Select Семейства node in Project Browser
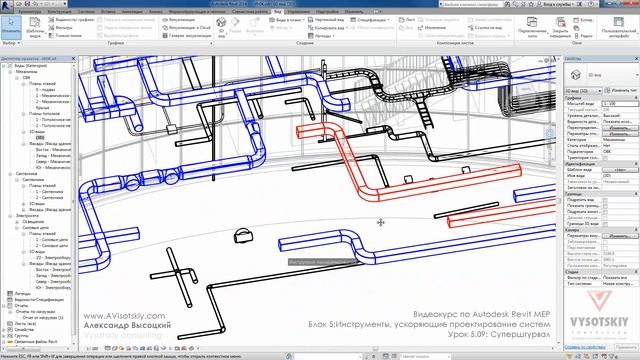This screenshot has width=640, height=360. tap(24, 329)
